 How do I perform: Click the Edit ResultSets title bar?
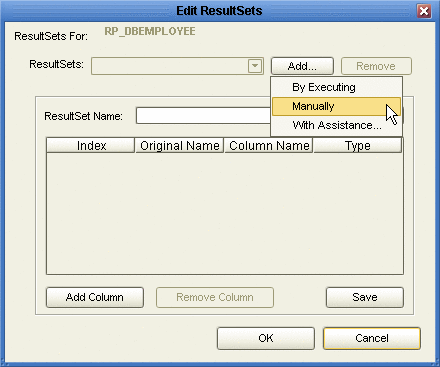click(x=219, y=11)
